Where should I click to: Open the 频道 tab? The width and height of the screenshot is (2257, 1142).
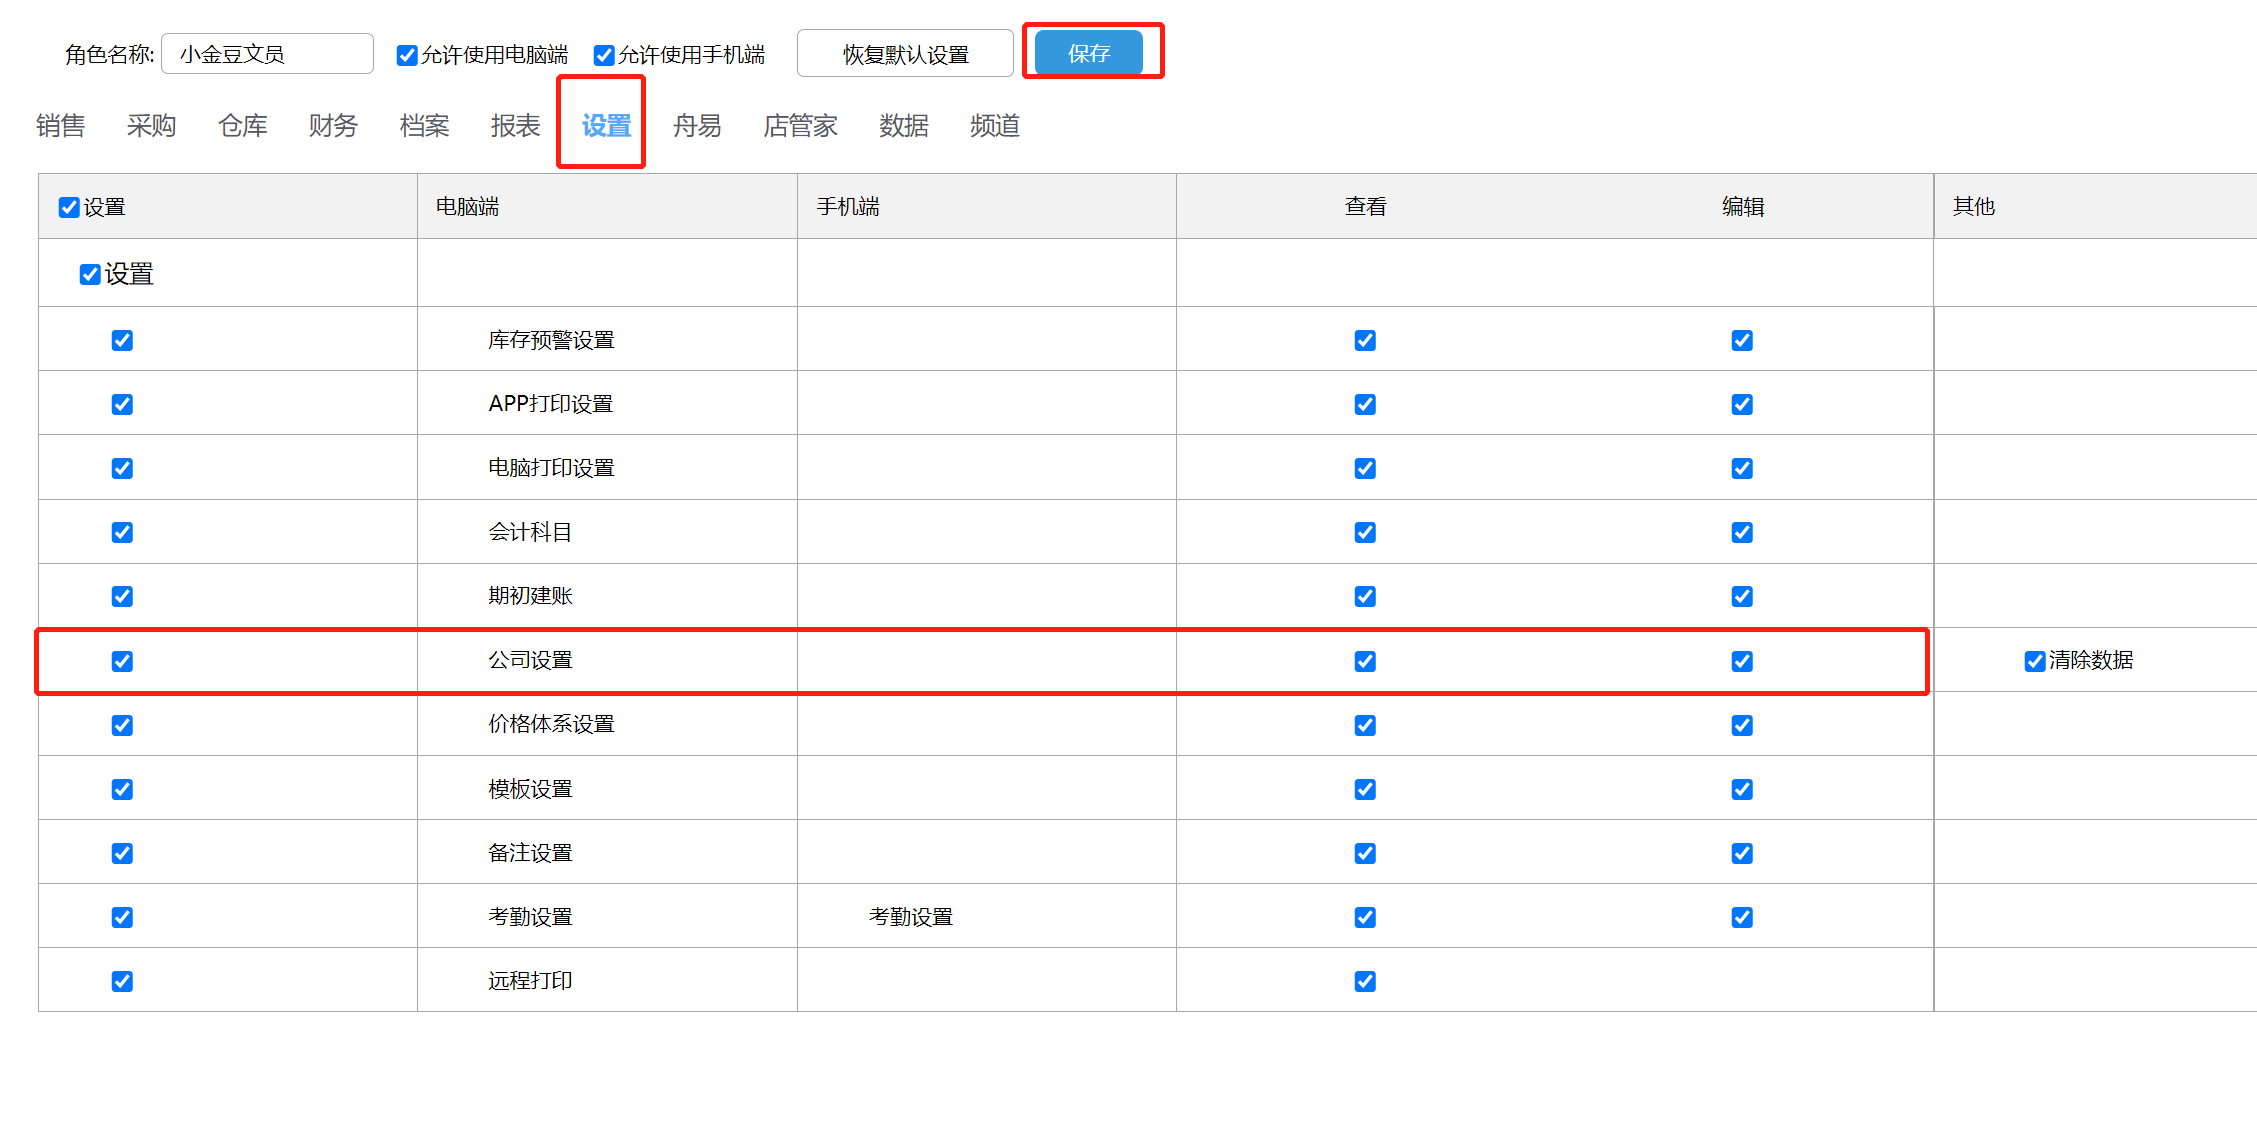[994, 126]
